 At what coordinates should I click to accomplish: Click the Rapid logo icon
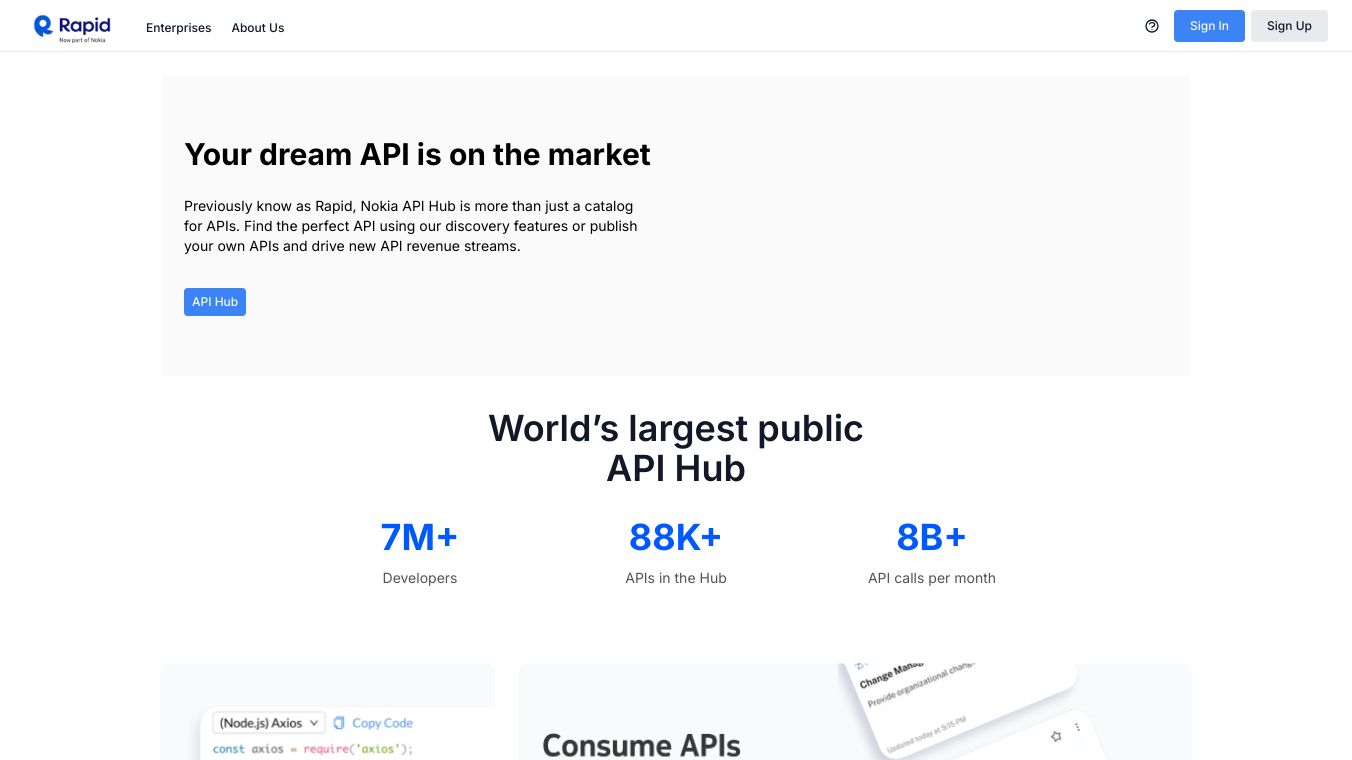coord(43,26)
